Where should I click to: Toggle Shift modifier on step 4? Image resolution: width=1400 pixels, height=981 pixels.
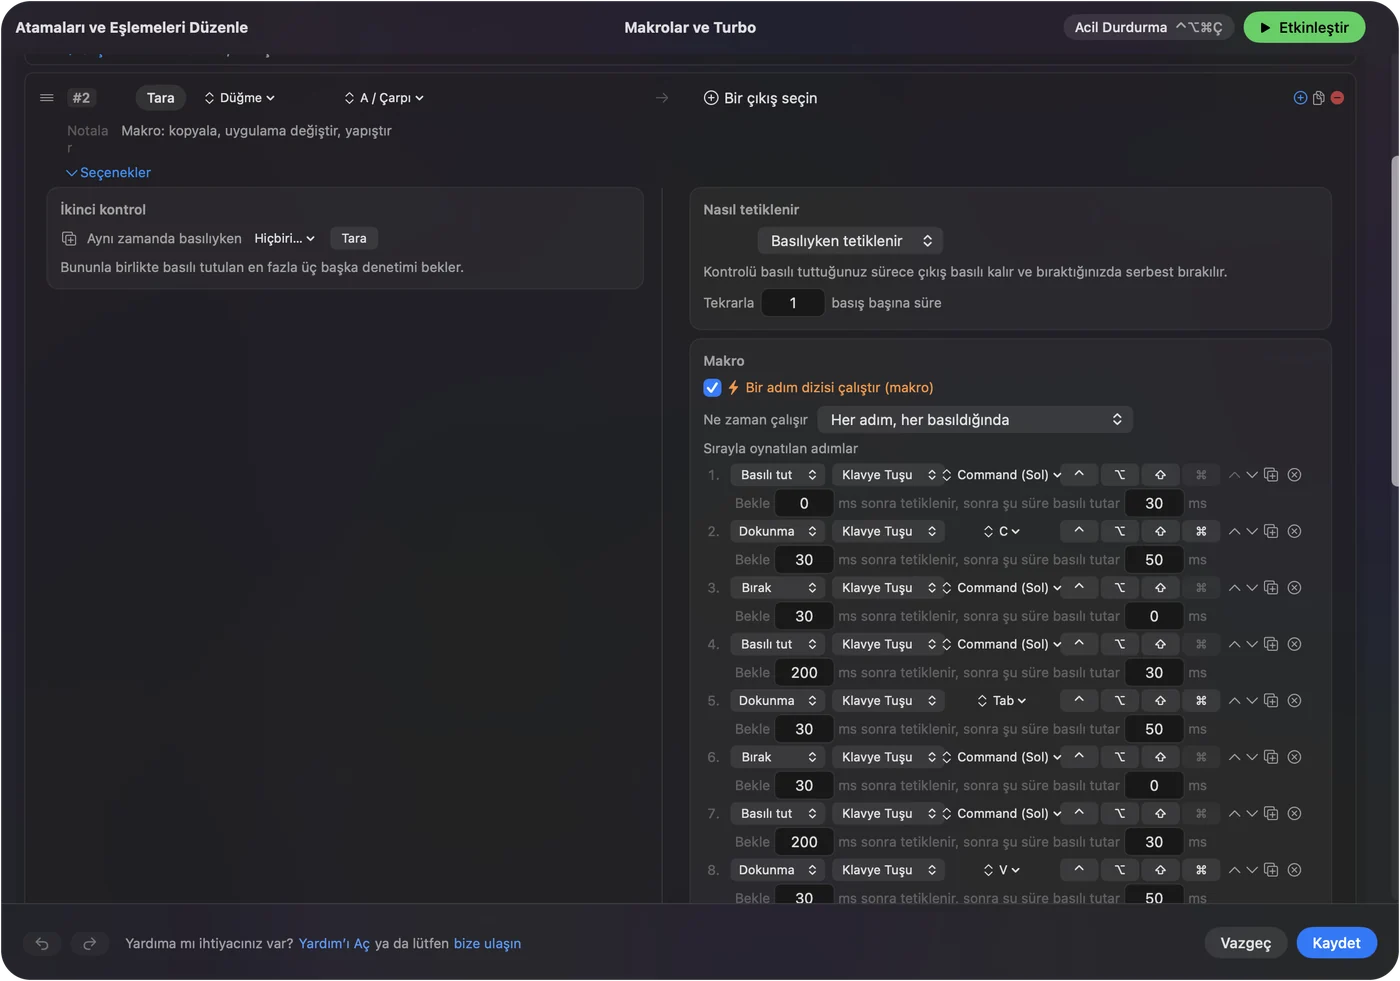[x=1160, y=644]
